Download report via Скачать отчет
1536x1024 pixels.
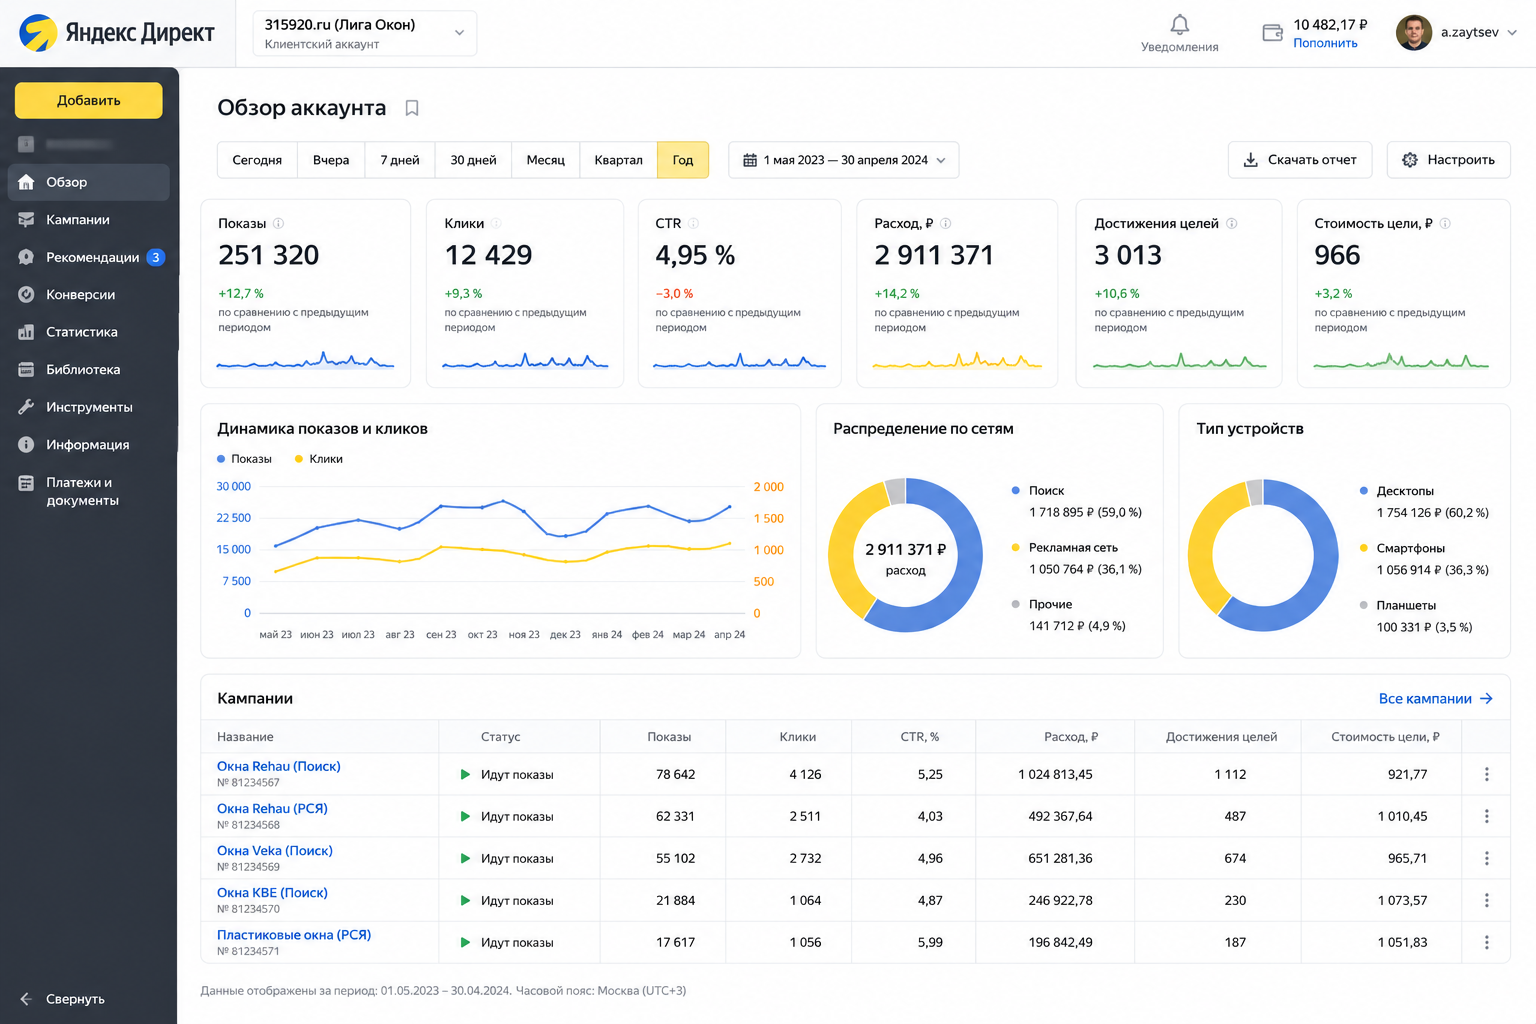(x=1300, y=160)
